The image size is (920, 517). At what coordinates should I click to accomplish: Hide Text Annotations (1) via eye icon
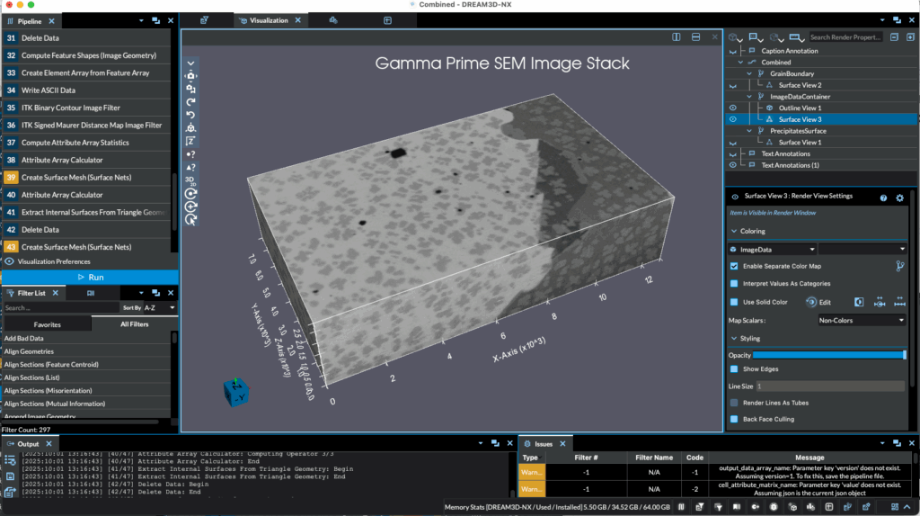733,165
